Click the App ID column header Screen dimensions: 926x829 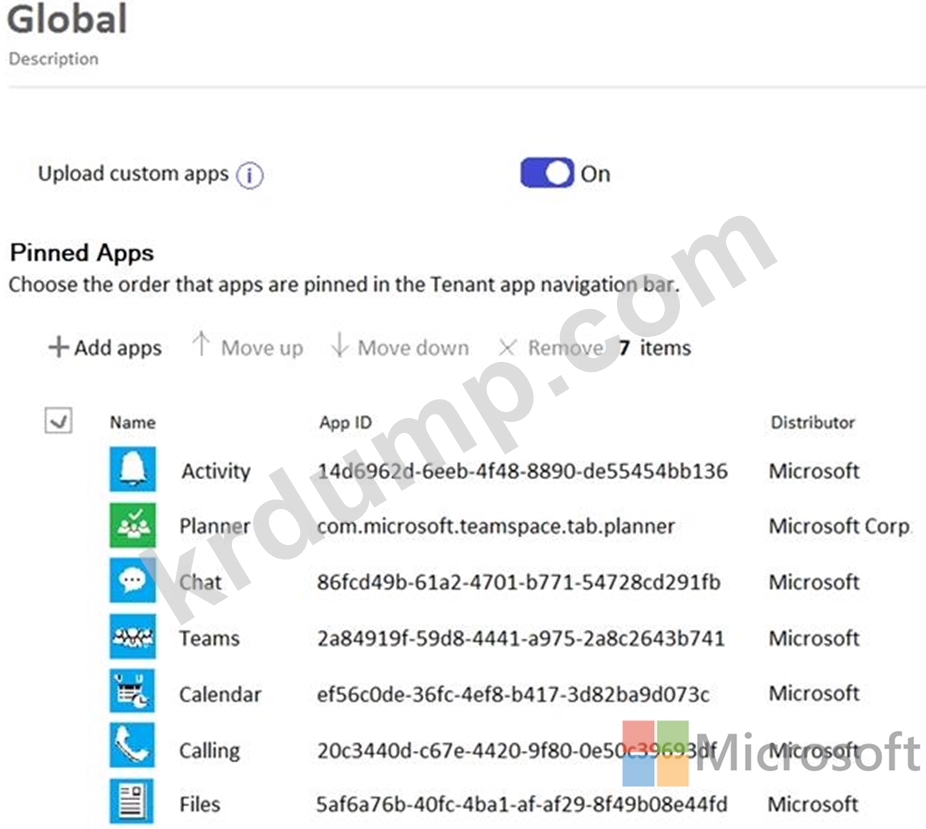click(347, 423)
